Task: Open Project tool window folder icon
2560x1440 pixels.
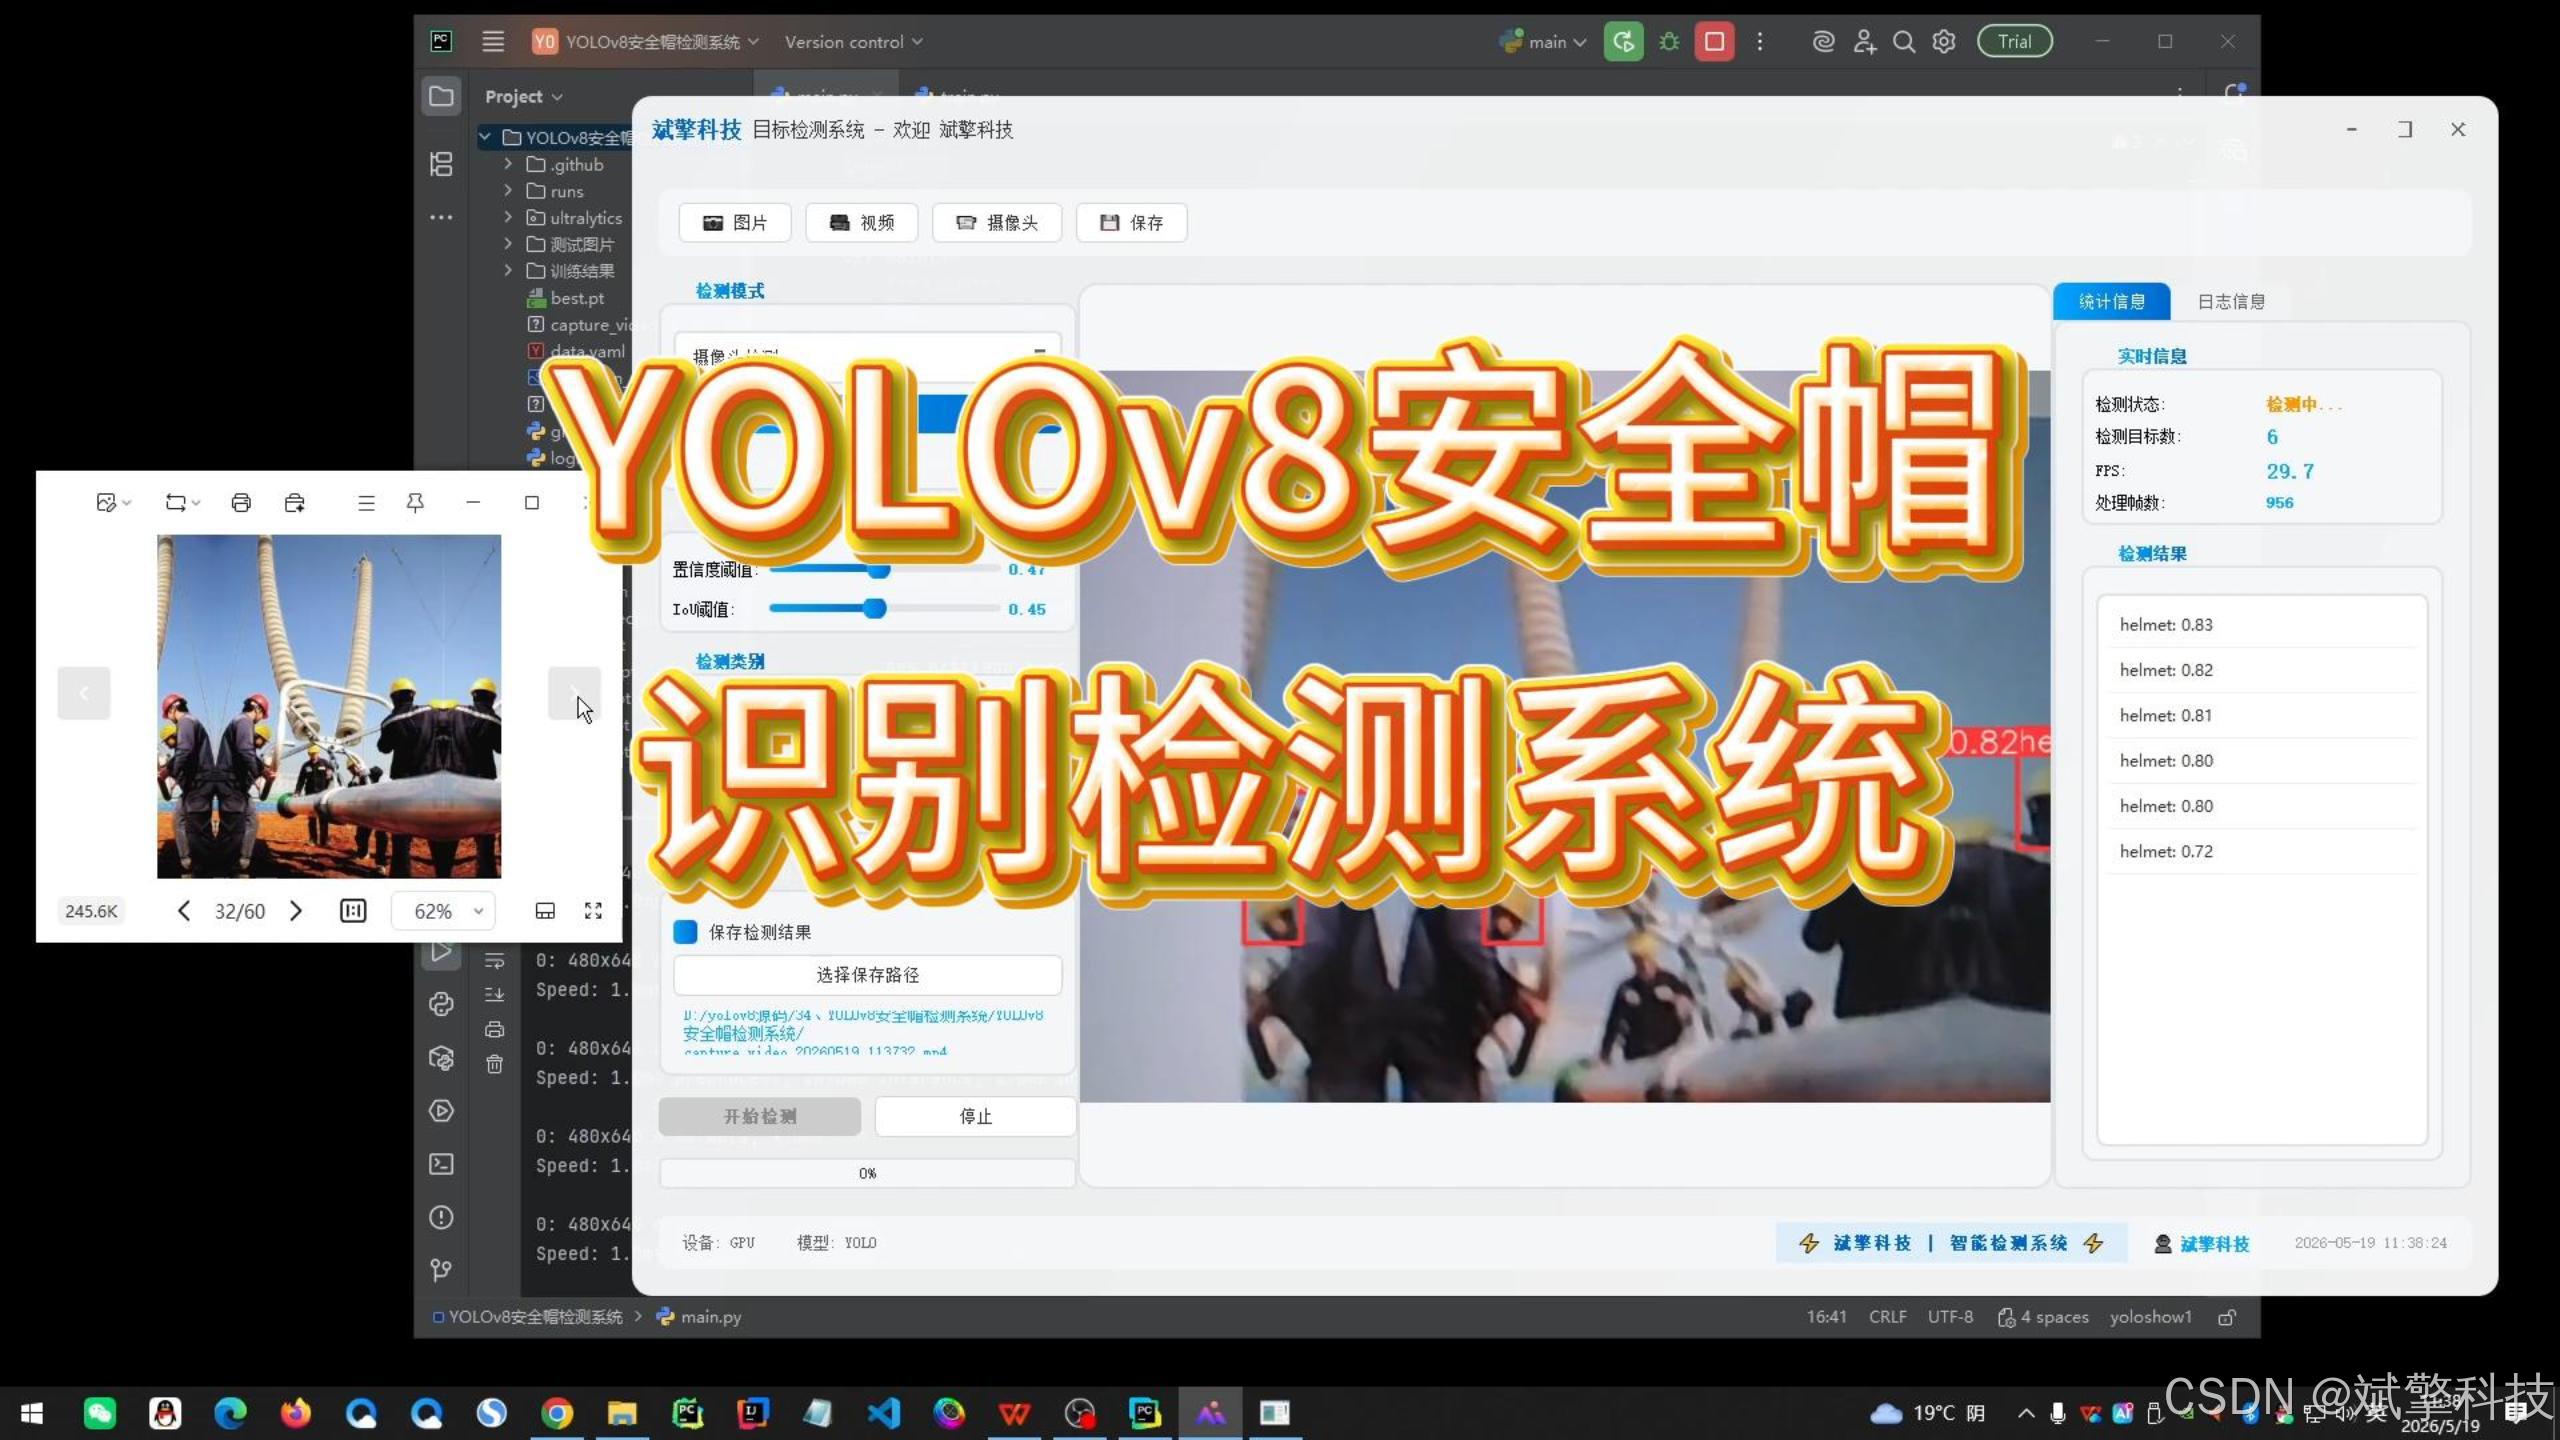Action: point(441,96)
